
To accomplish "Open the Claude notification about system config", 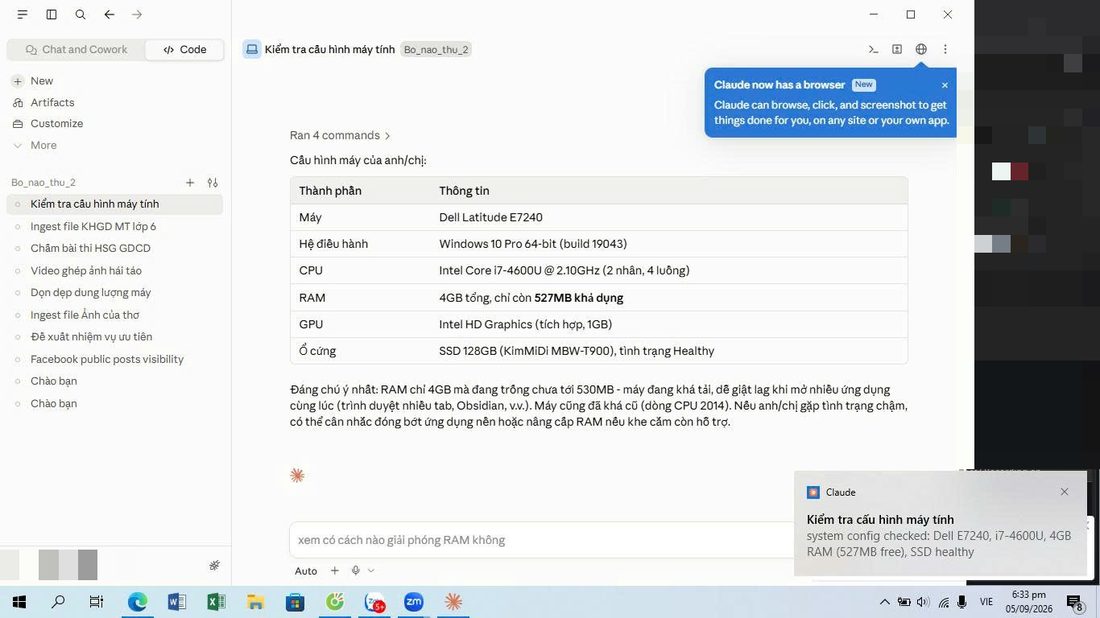I will click(940, 523).
